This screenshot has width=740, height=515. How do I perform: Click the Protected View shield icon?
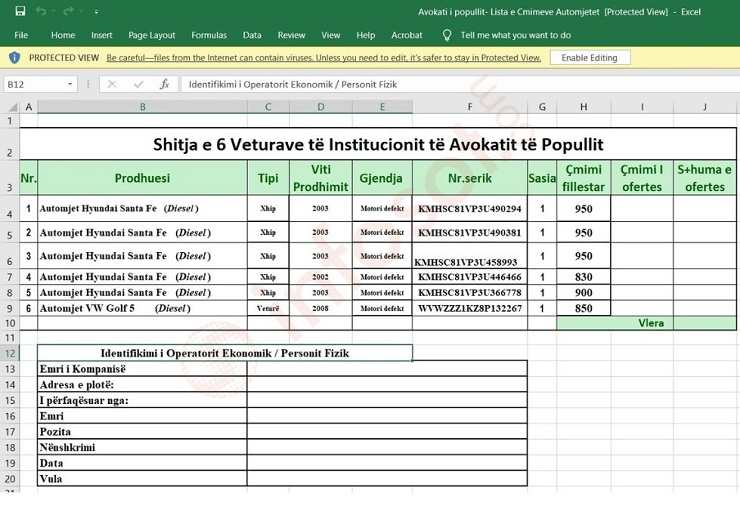click(14, 58)
